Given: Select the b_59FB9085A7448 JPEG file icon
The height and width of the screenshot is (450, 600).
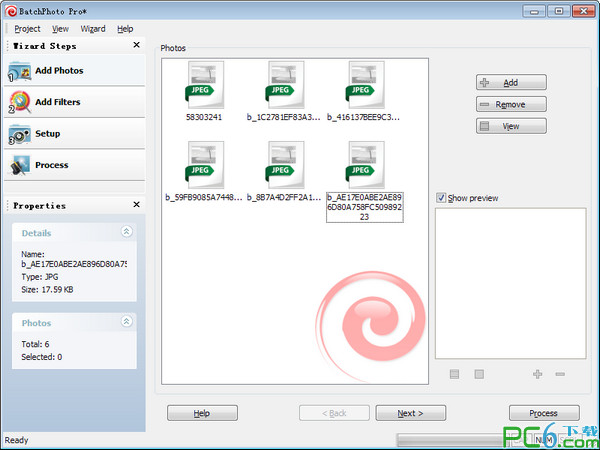Looking at the screenshot, I should (205, 165).
